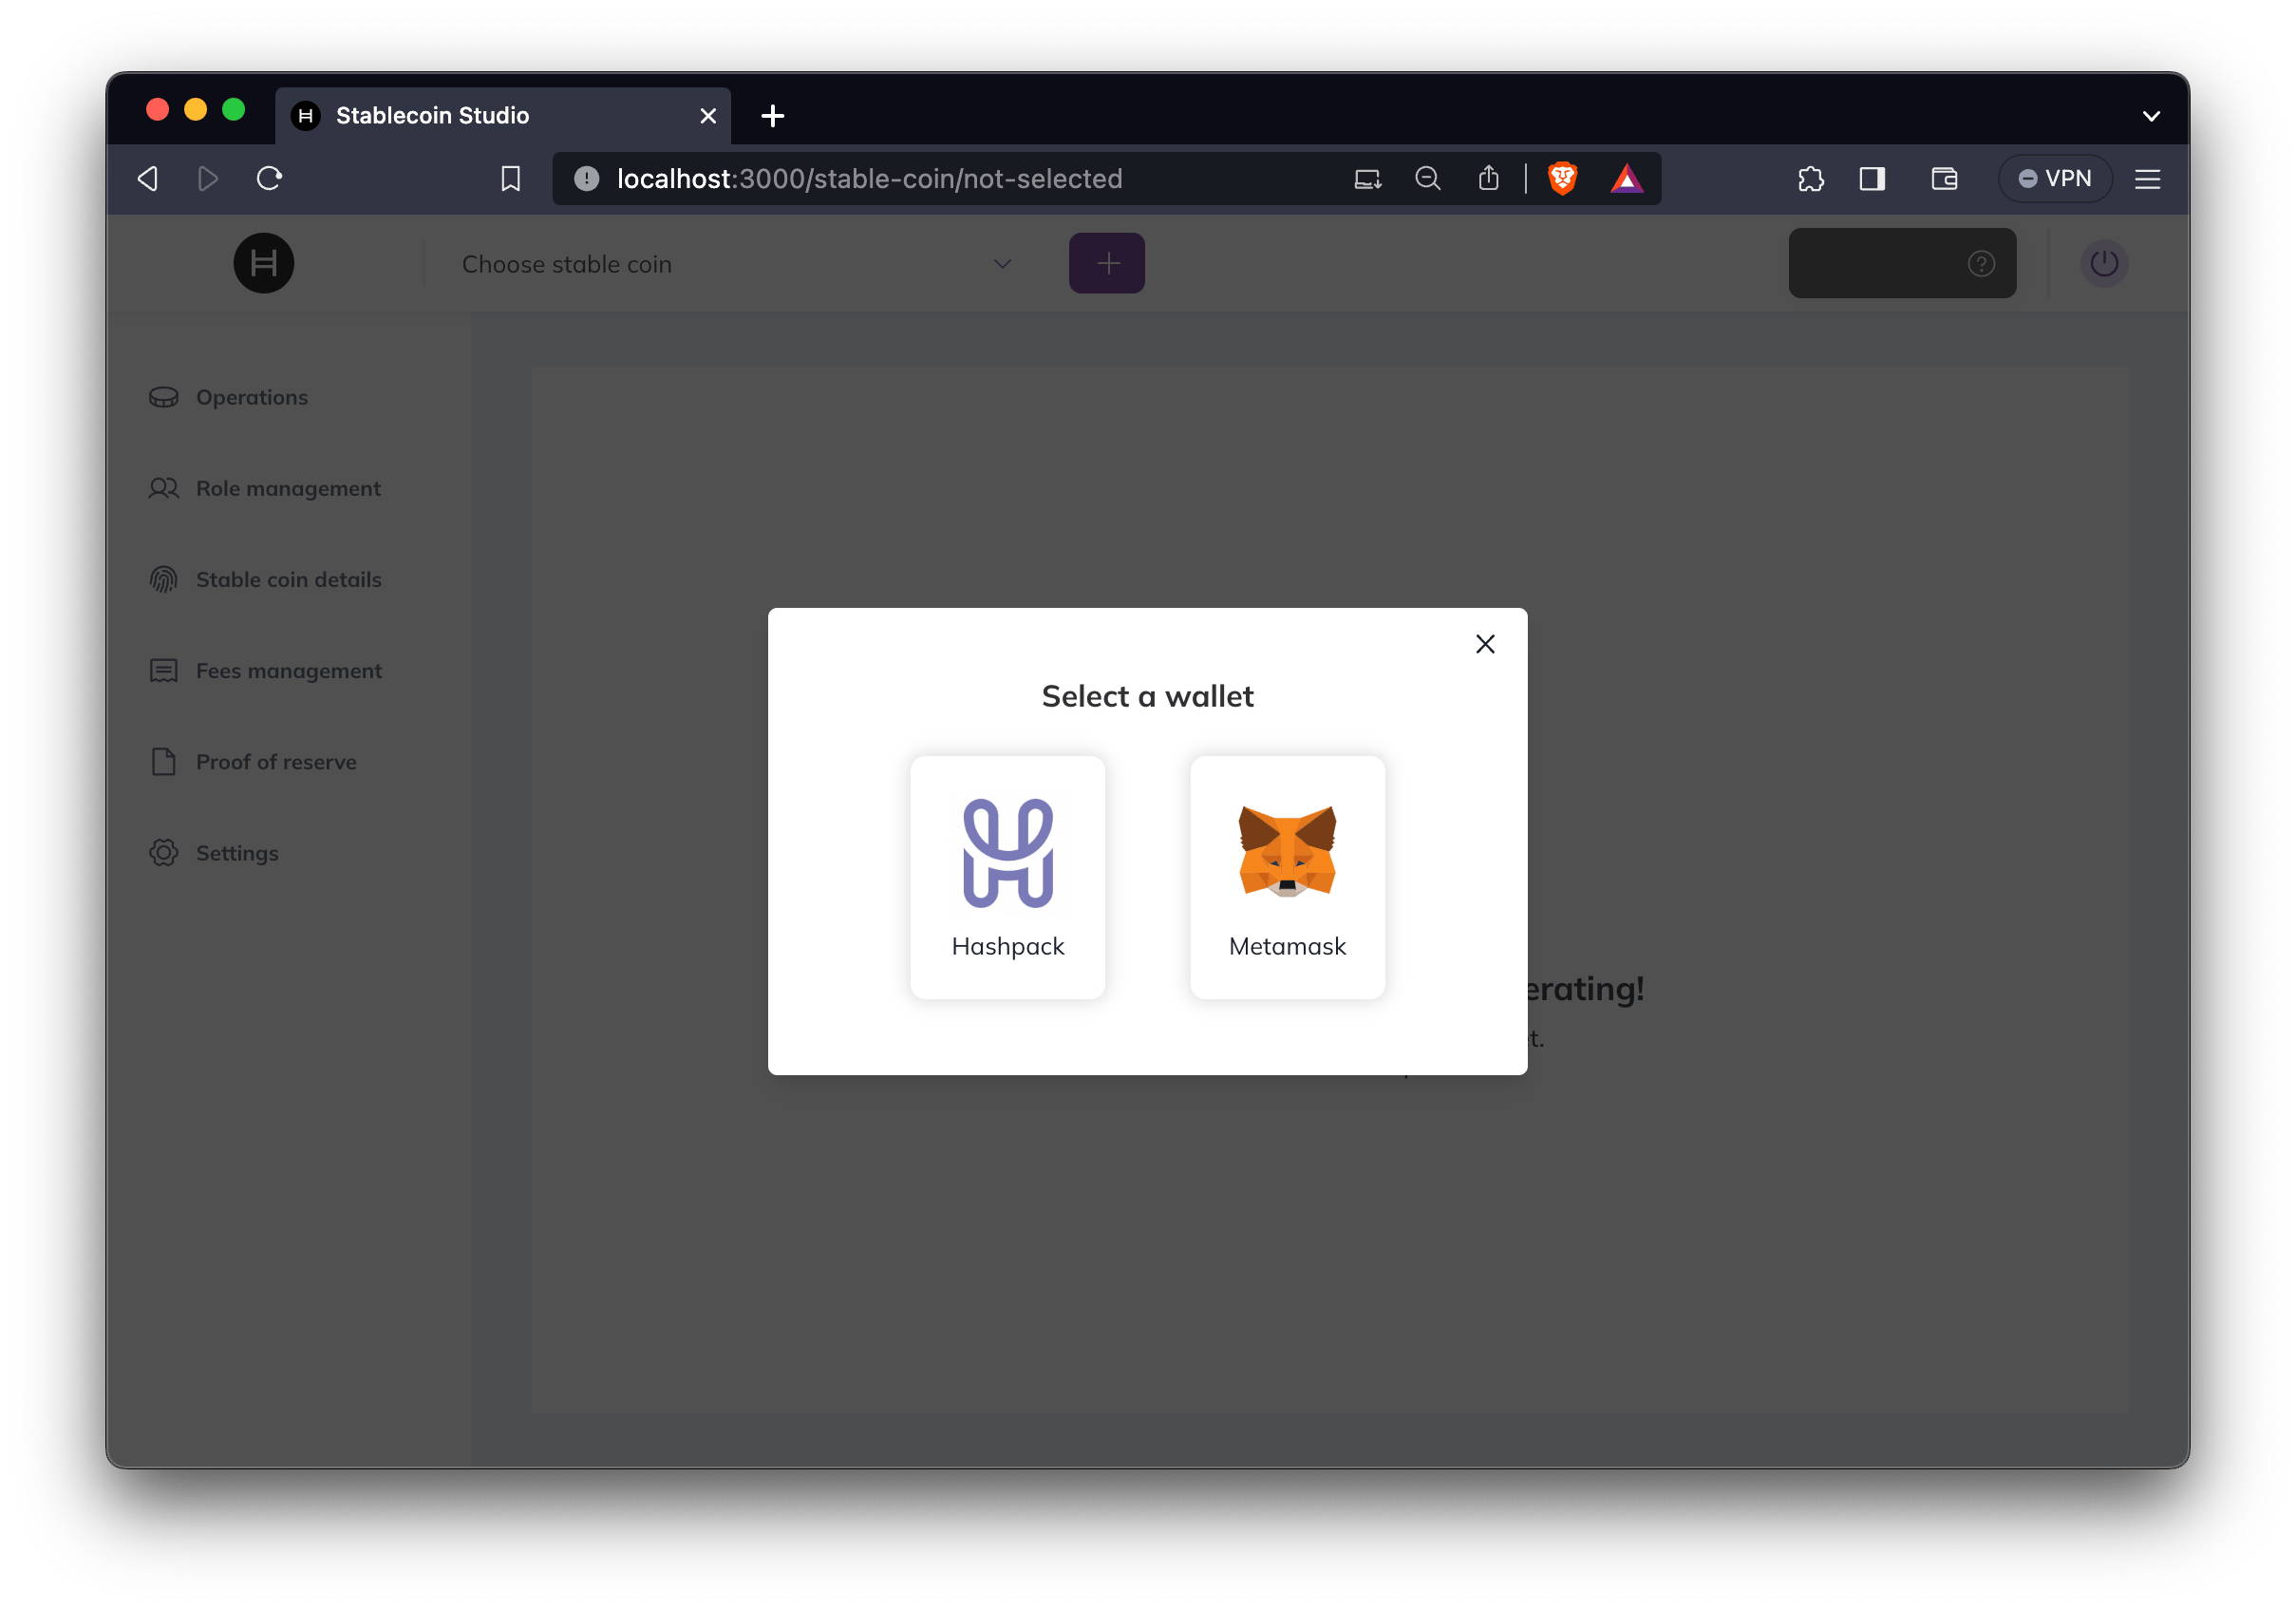Open the Brave Wallet icon
Viewport: 2296px width, 1609px height.
click(1944, 179)
